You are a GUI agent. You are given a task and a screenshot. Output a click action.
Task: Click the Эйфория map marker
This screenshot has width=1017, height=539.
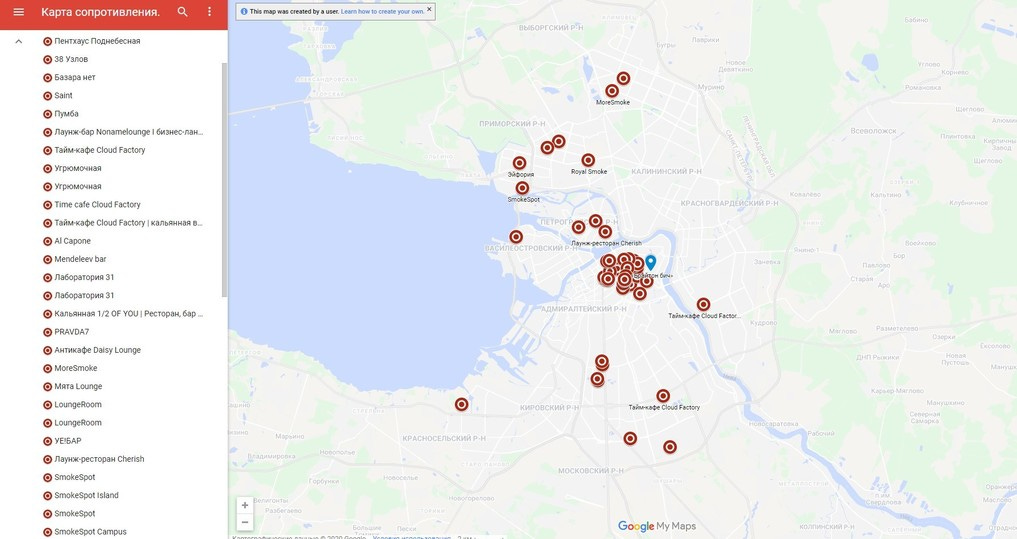(x=520, y=163)
